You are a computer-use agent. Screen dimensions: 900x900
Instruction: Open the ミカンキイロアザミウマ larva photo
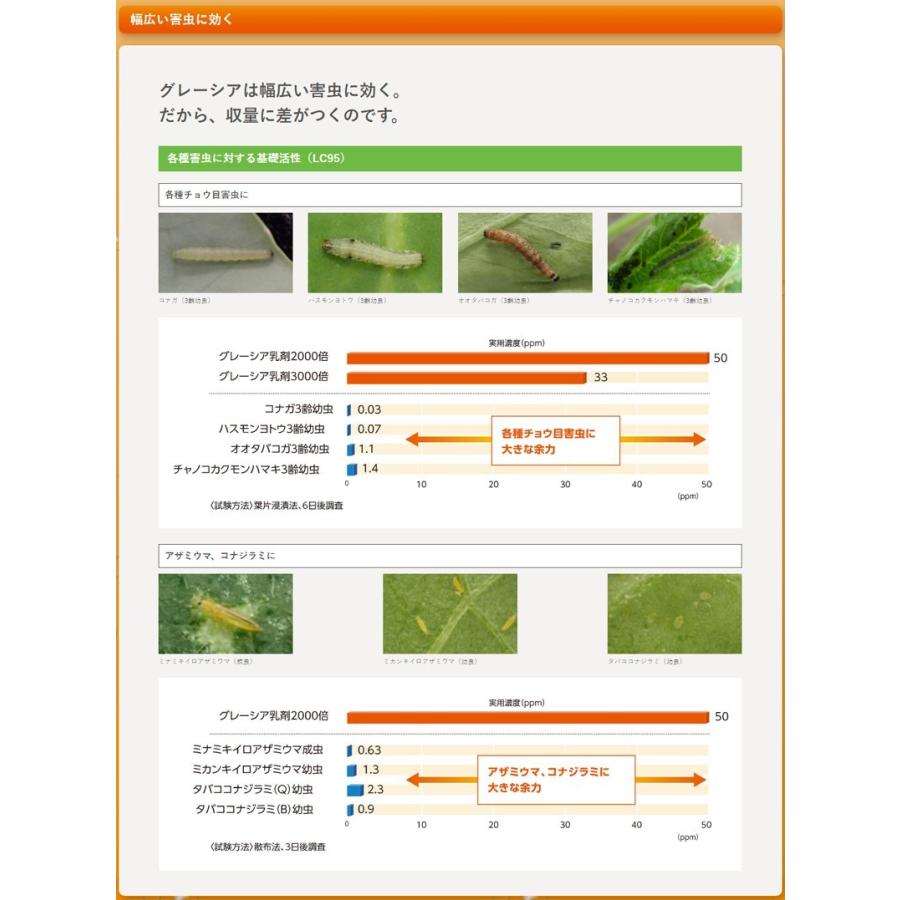450,613
